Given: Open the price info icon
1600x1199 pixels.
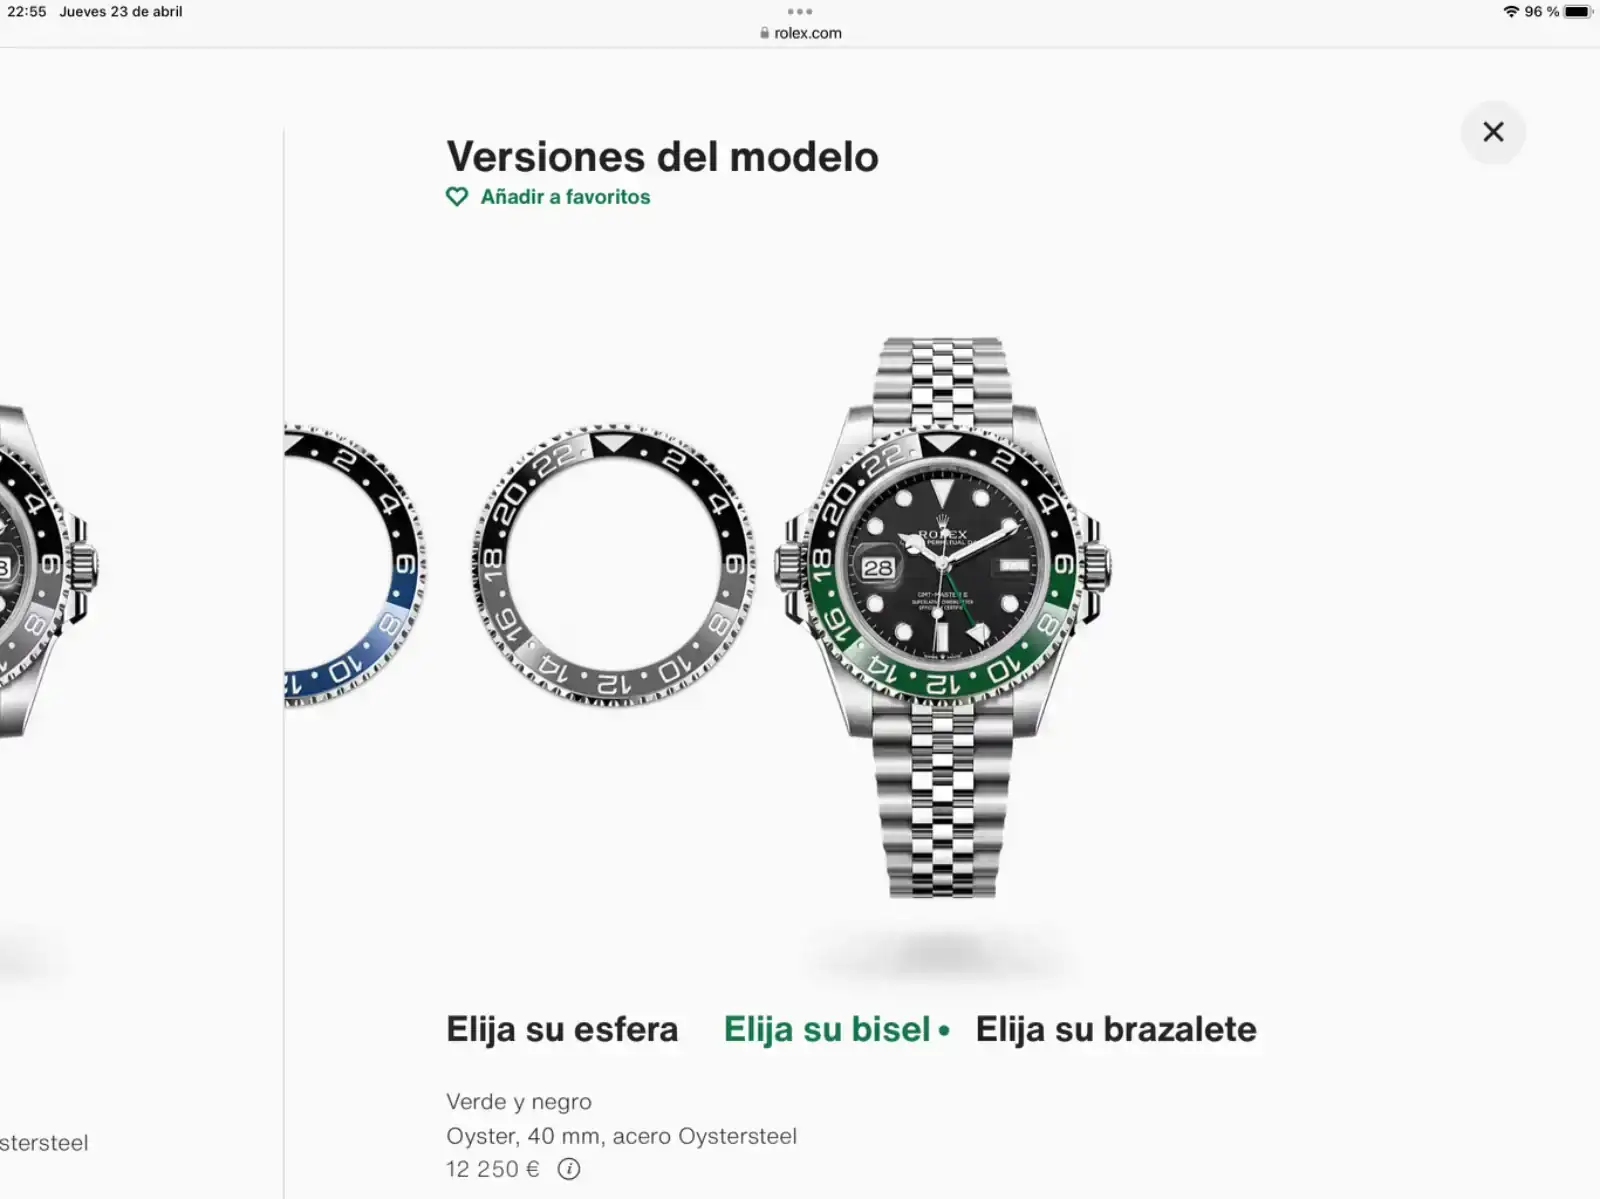Looking at the screenshot, I should 569,1168.
